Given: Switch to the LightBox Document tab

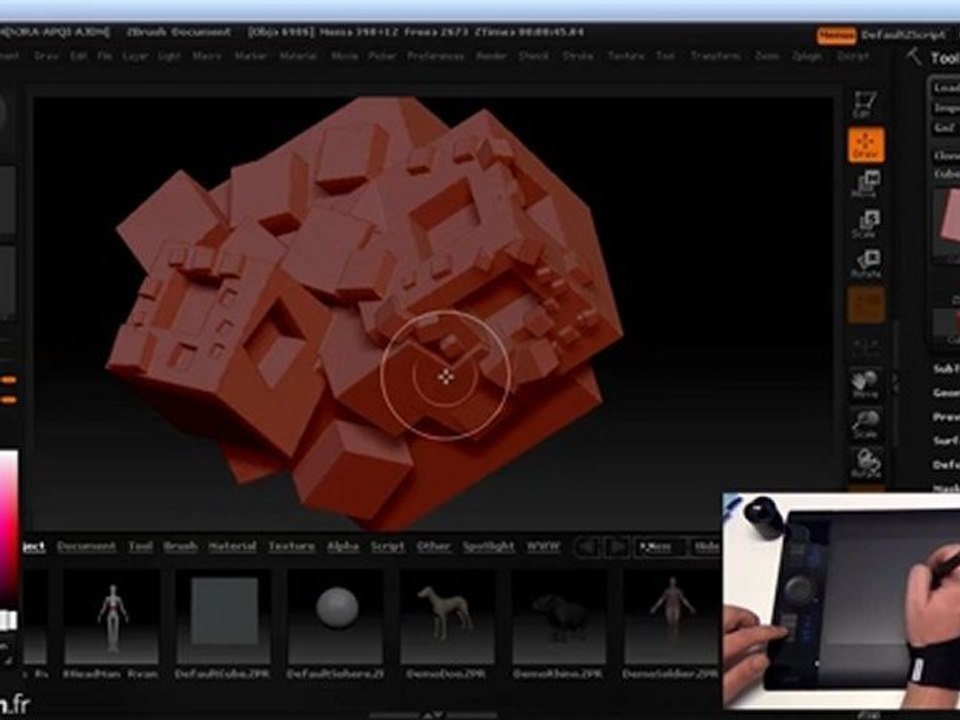Looking at the screenshot, I should [86, 546].
